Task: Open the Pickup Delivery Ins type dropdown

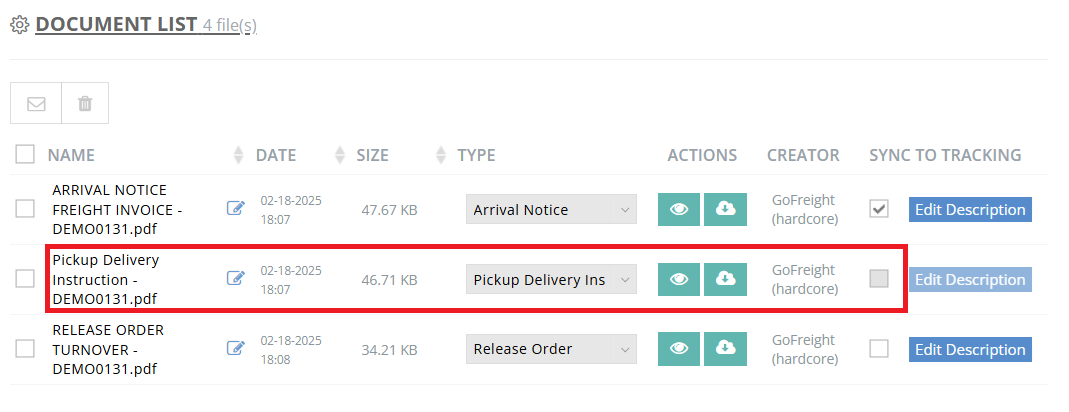Action: tap(551, 280)
